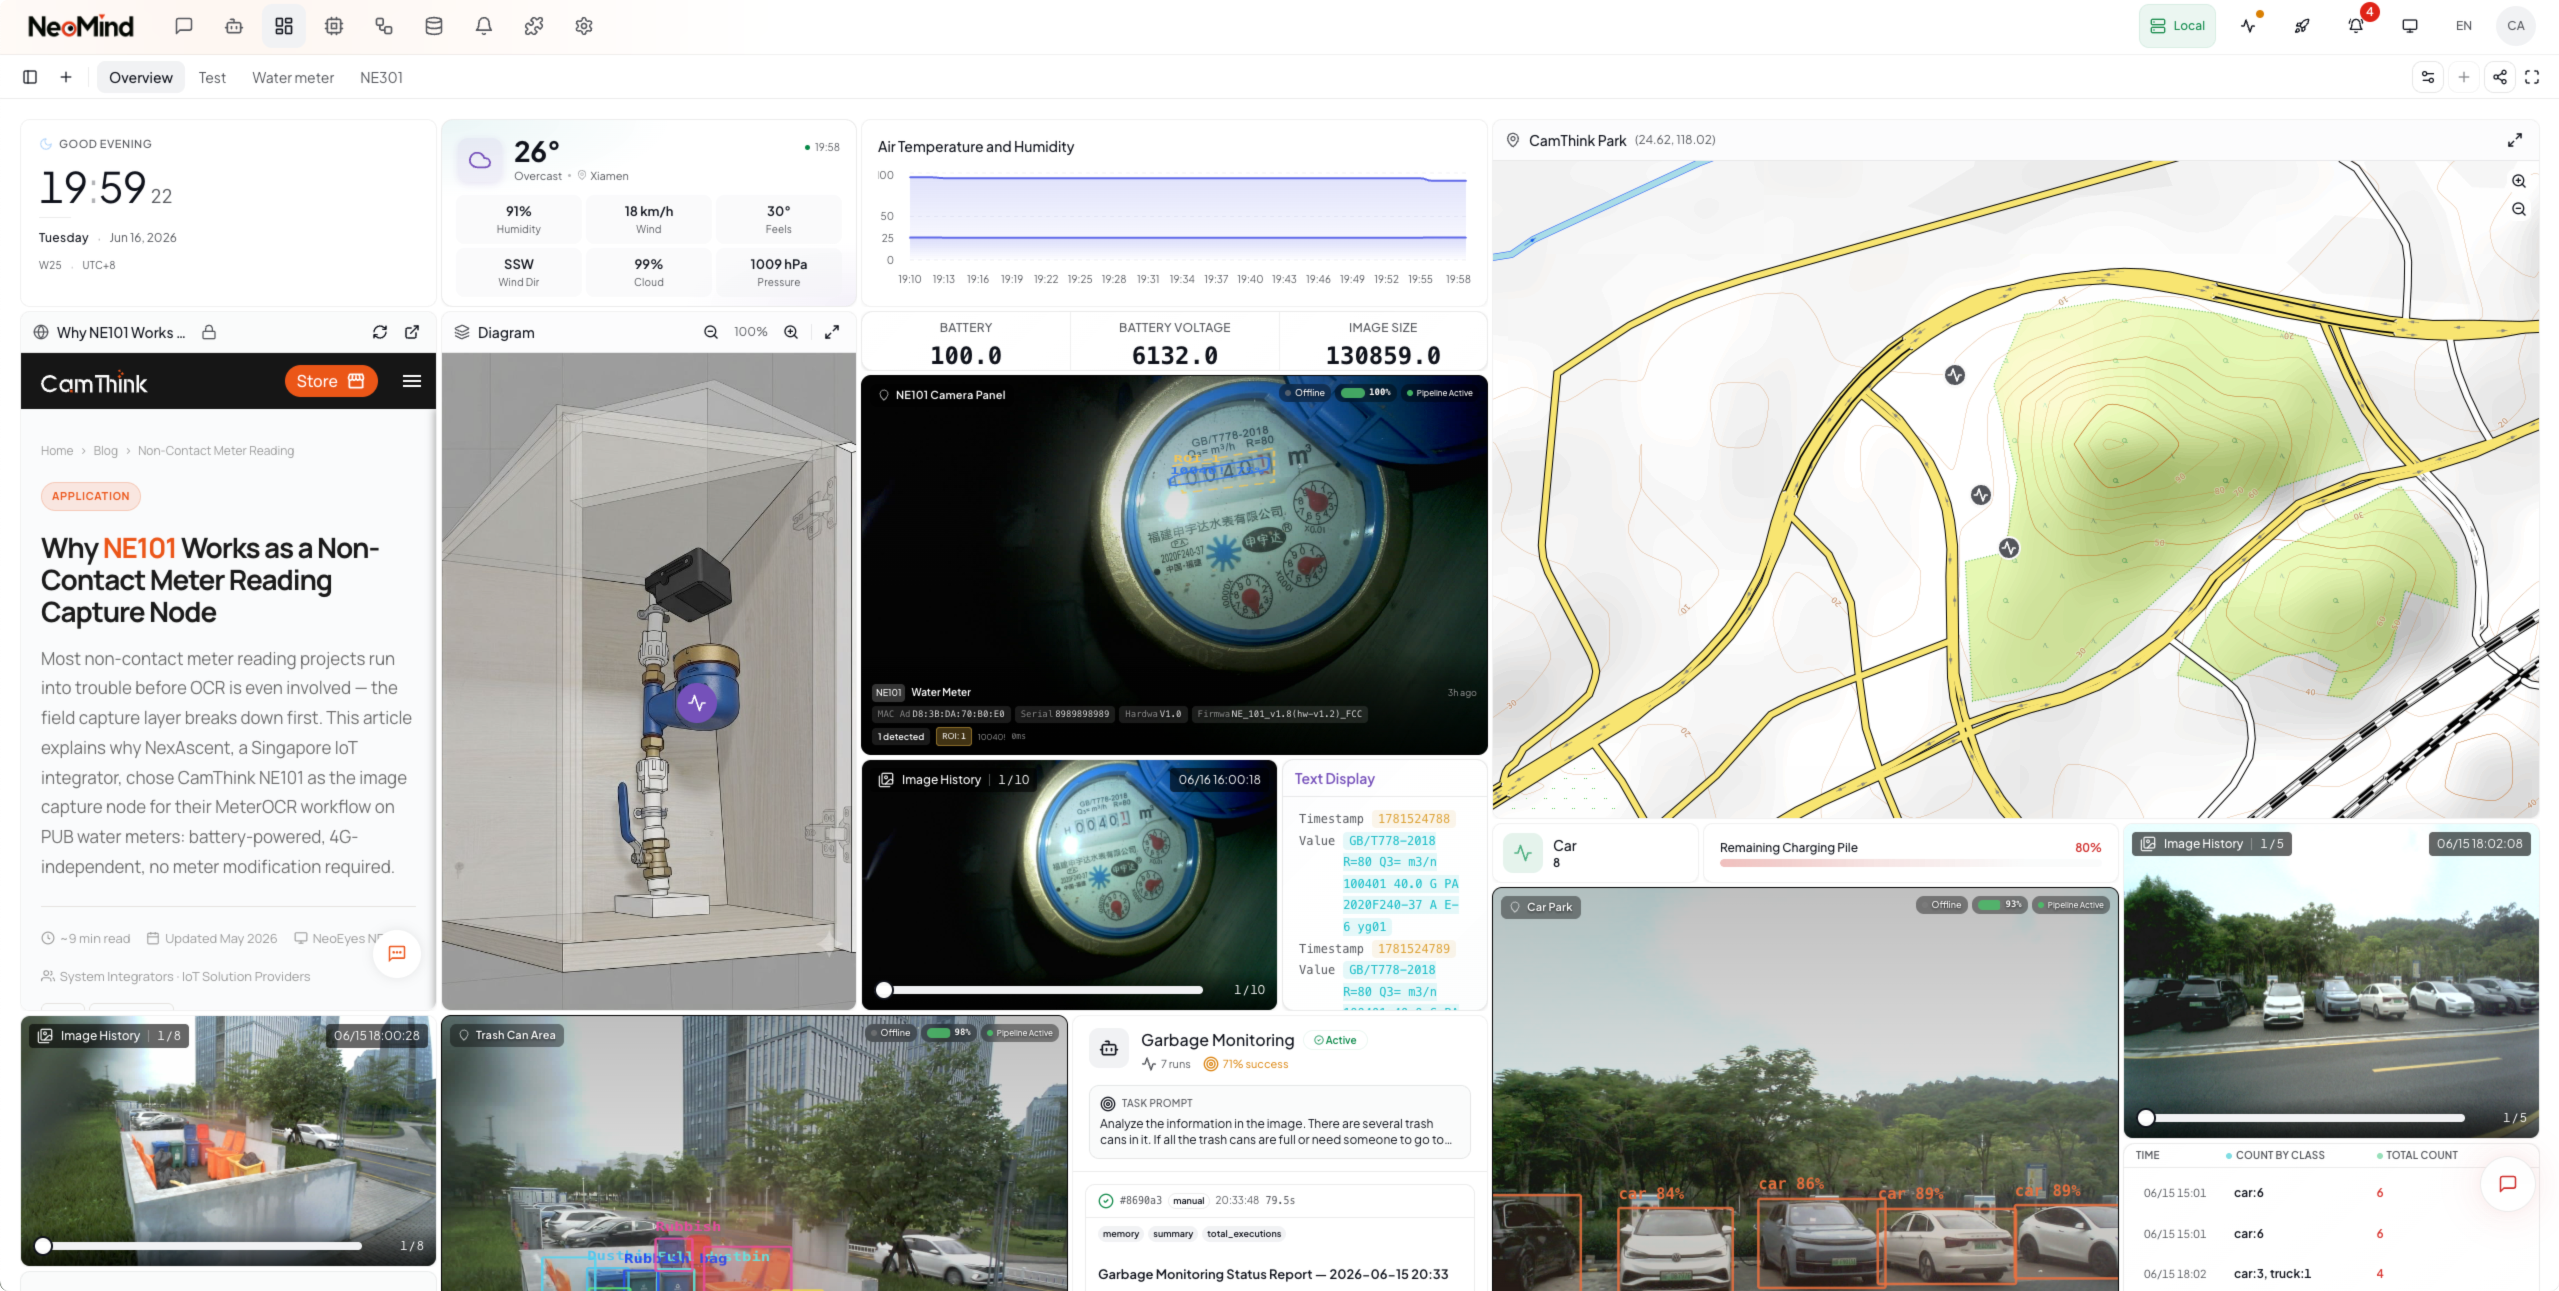Open the AI agents robot icon
The height and width of the screenshot is (1291, 2559).
(234, 26)
